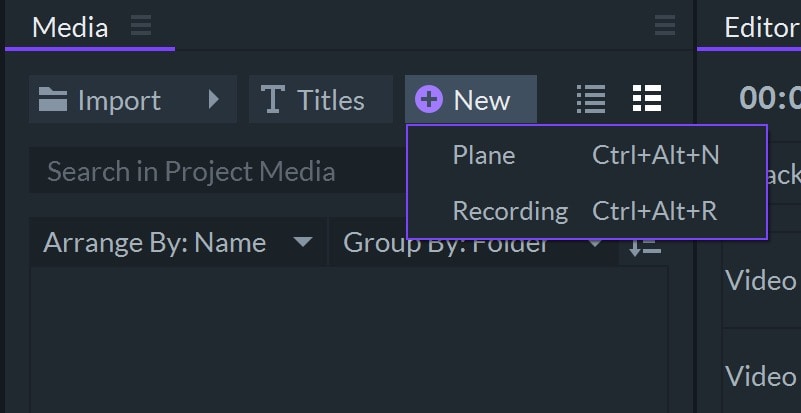Open the menu icon beside Media tab
The image size is (801, 413).
point(141,26)
